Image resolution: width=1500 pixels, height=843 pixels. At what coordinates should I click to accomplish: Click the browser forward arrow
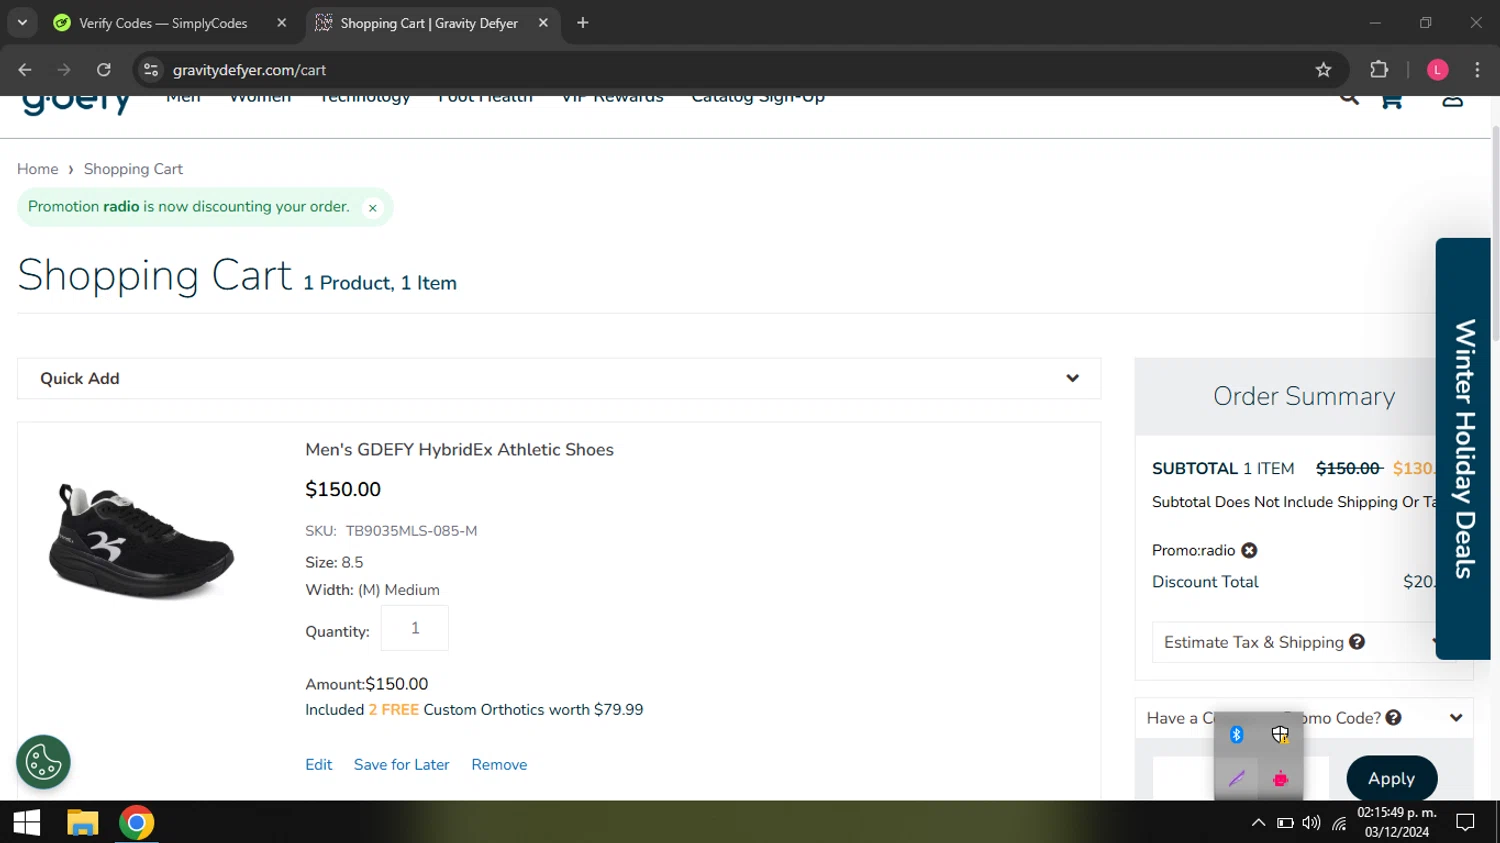(x=64, y=70)
